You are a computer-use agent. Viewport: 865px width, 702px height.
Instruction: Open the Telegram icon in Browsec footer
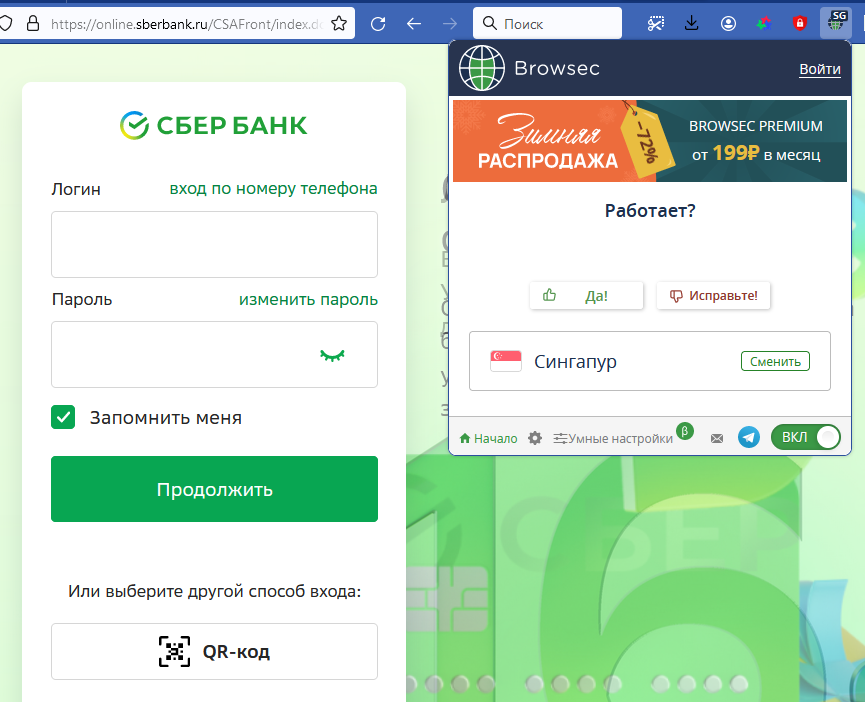point(749,438)
